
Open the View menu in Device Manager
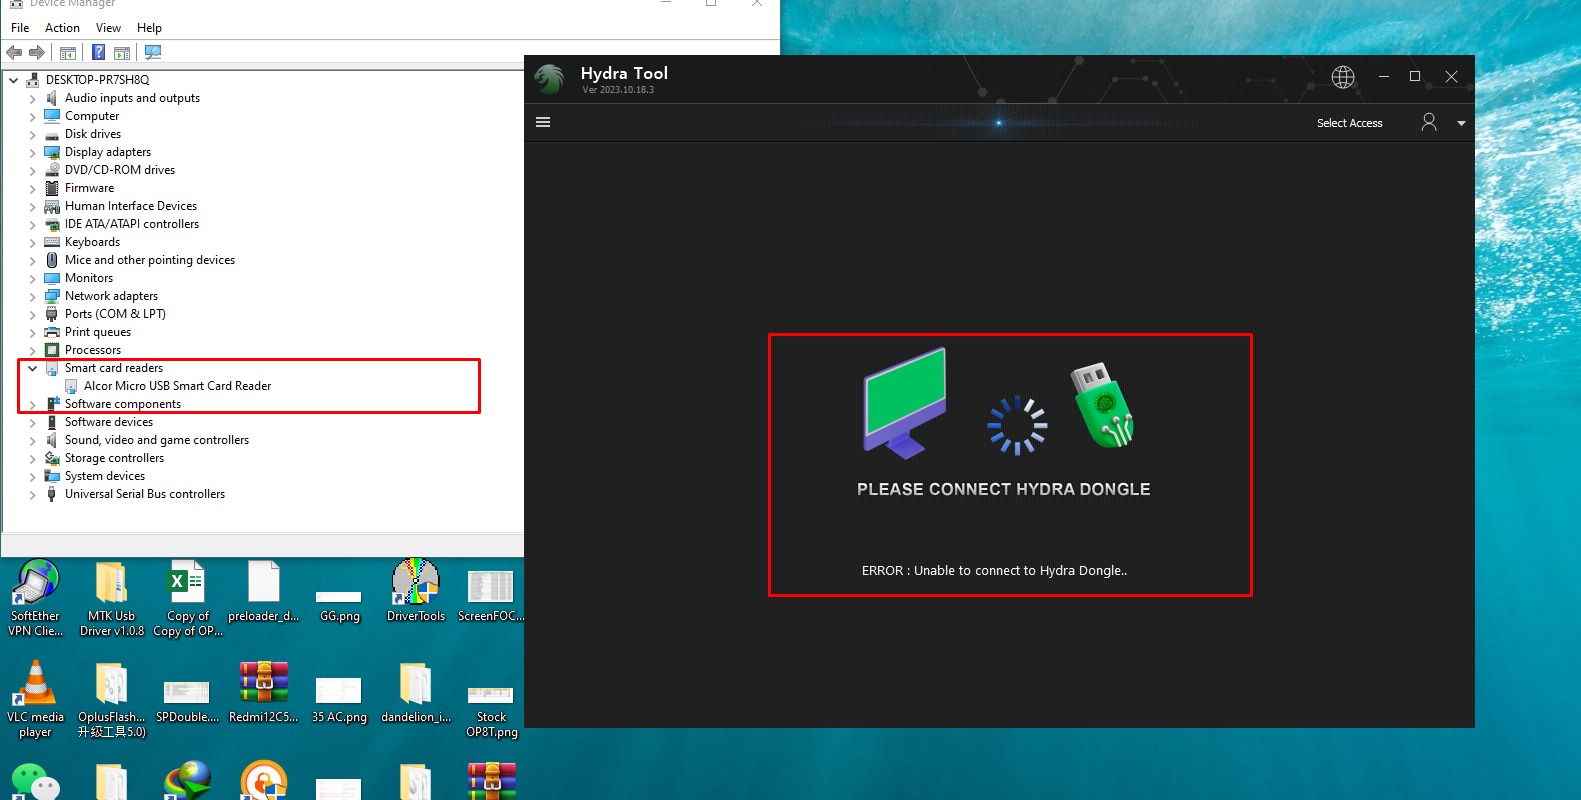click(x=108, y=28)
